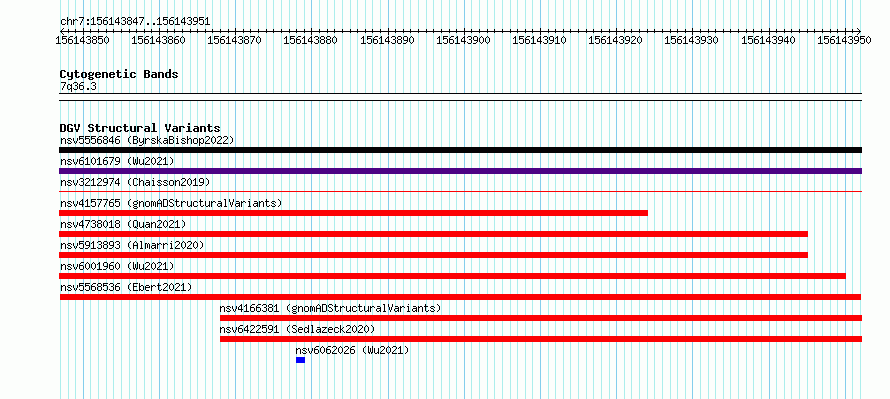Open nsv5913893 (Almarri2020) variant label
The height and width of the screenshot is (399, 890).
click(x=132, y=245)
